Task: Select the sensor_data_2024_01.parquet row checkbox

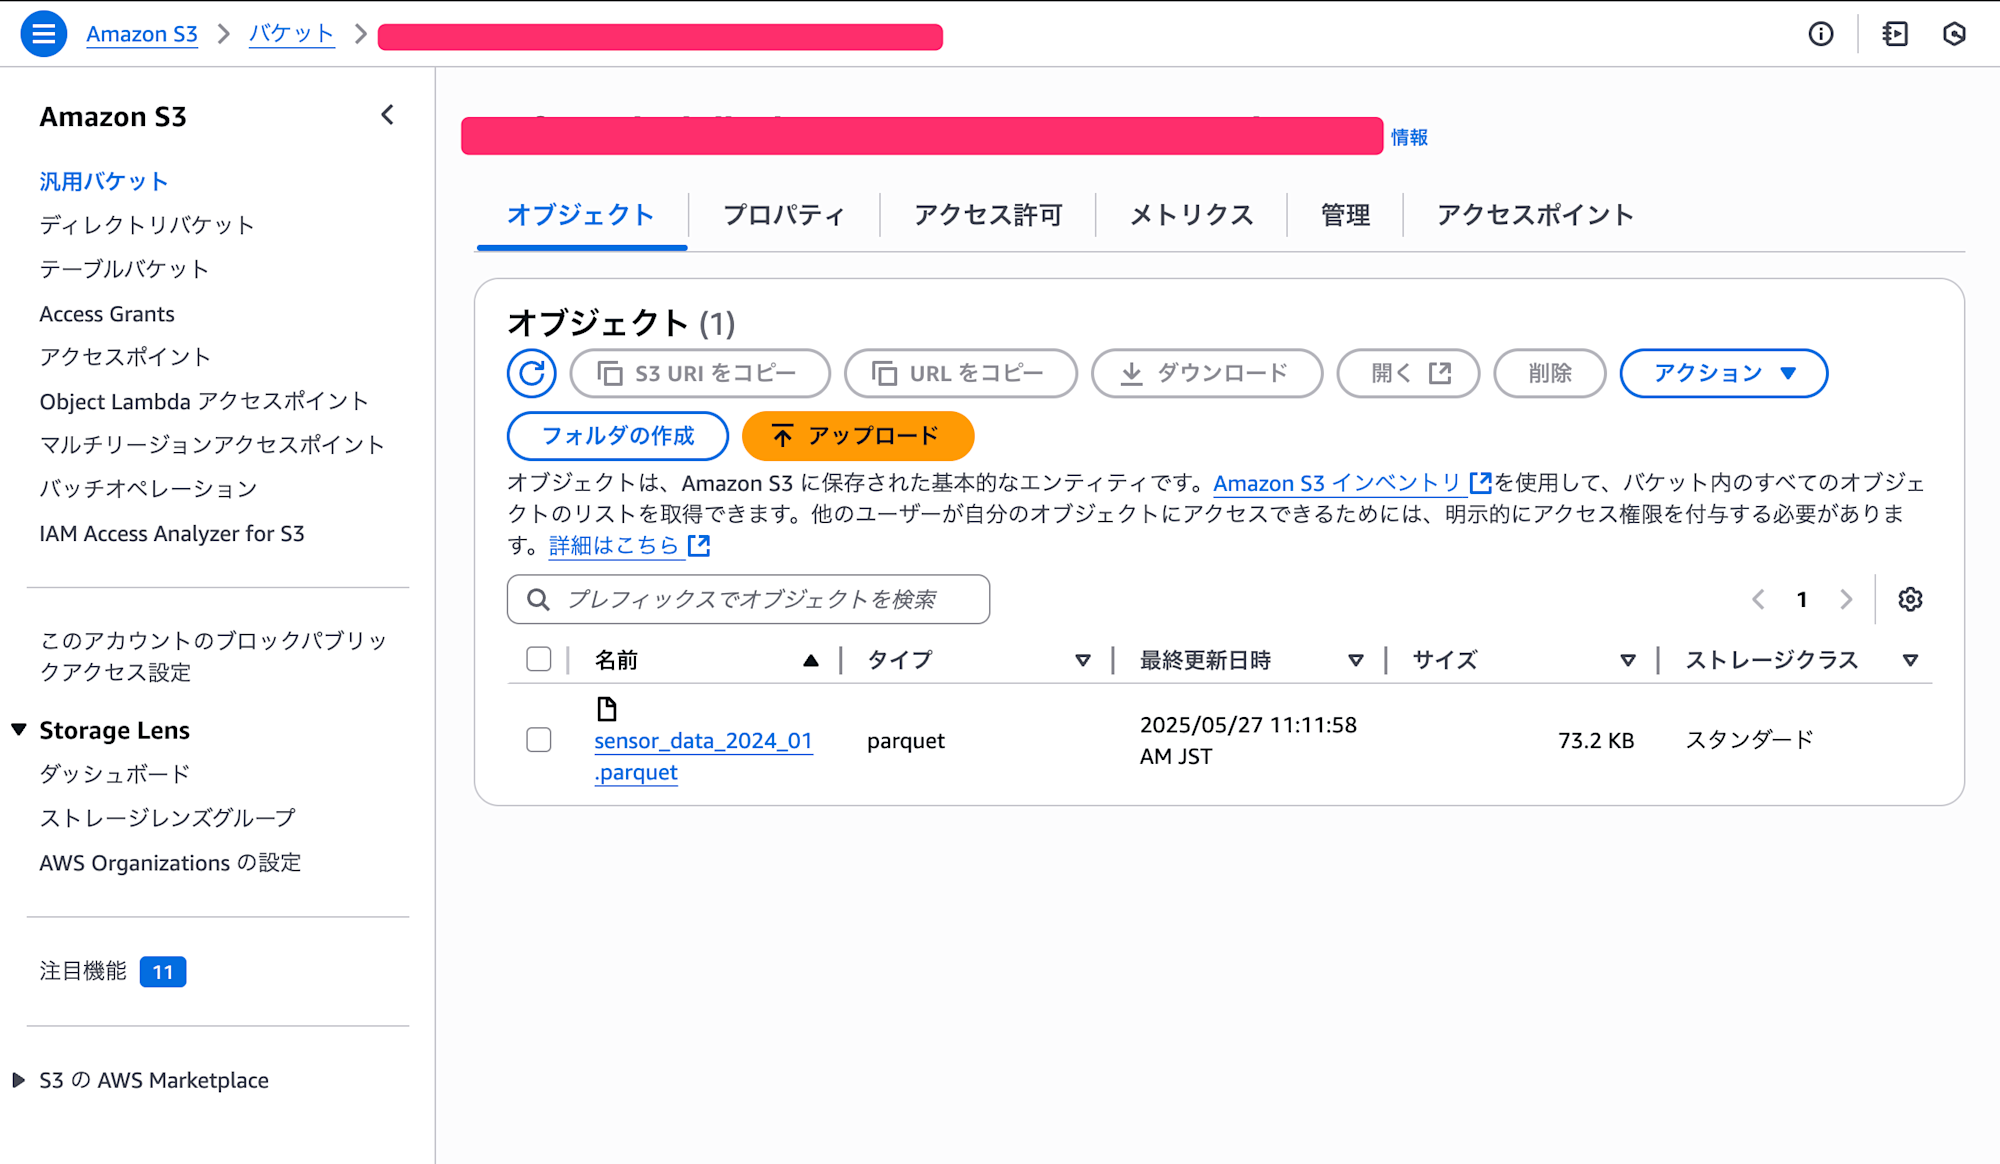Action: coord(539,739)
